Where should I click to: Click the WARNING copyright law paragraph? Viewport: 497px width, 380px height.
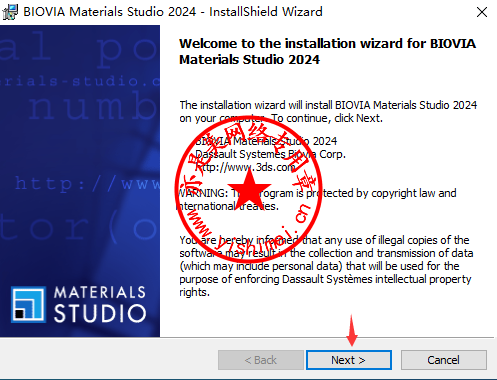coord(317,199)
